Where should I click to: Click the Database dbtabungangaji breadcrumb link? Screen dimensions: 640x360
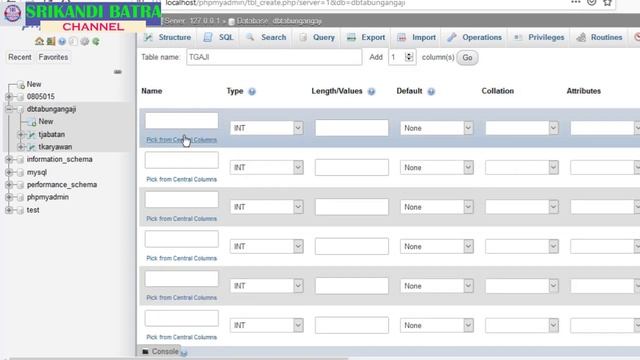(279, 21)
